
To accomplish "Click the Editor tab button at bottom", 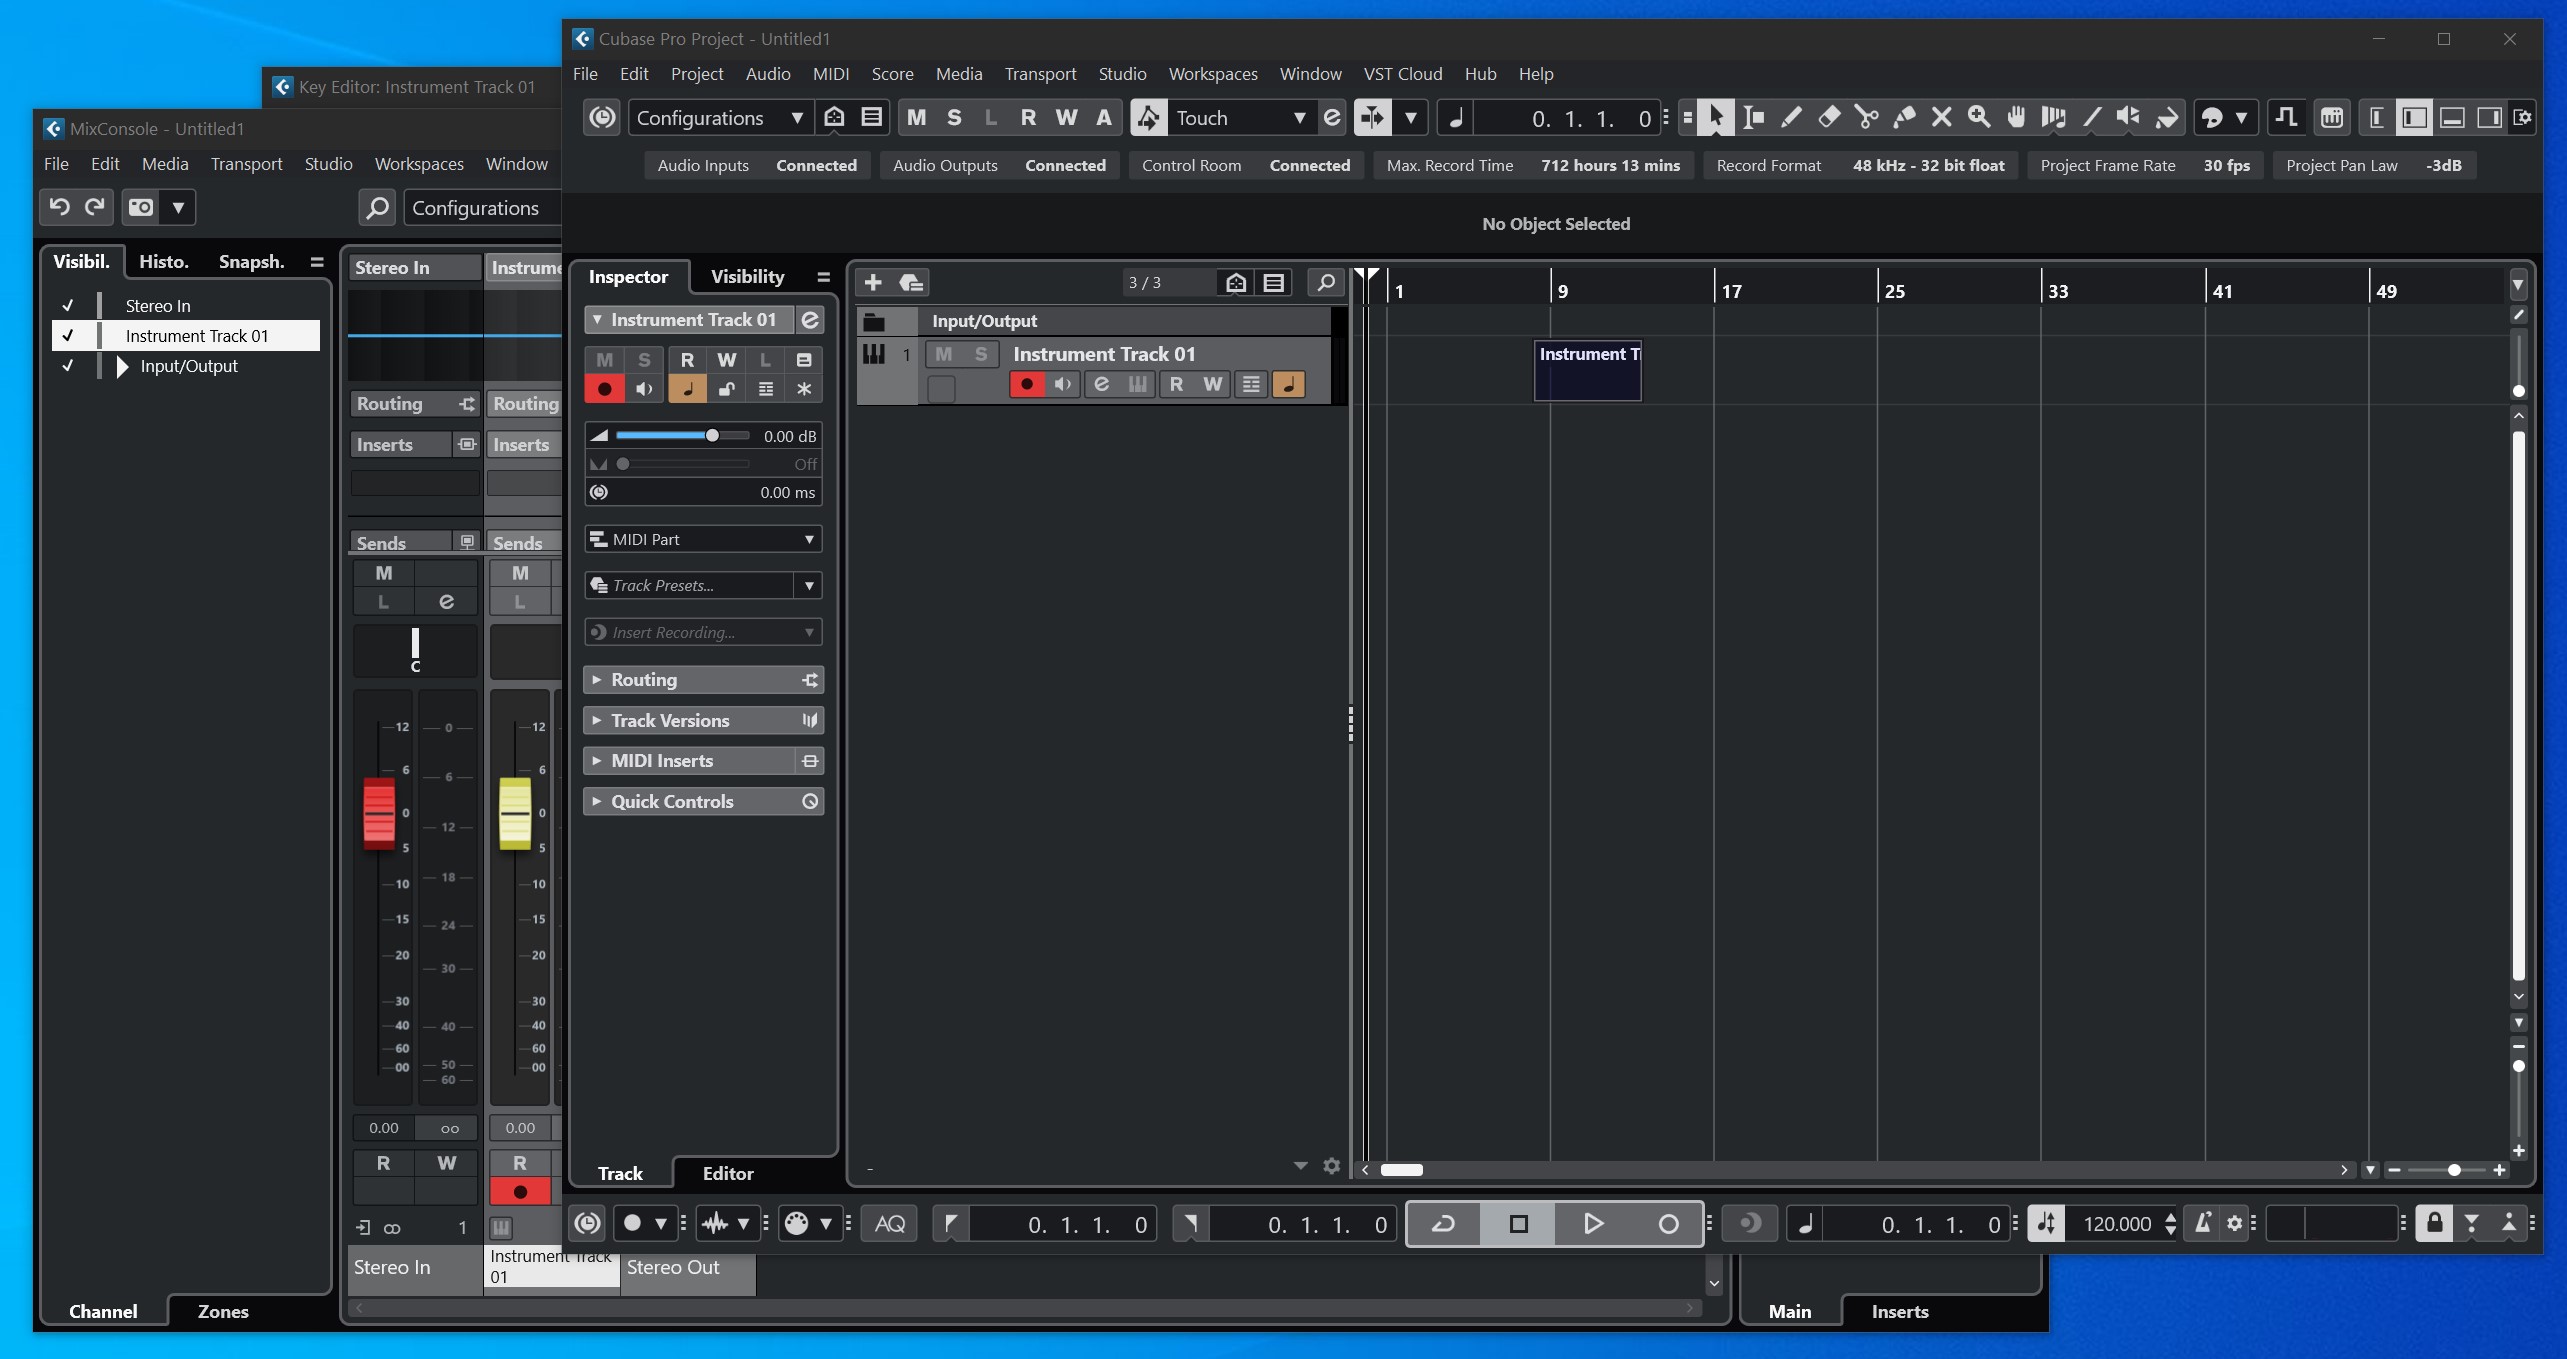I will point(727,1174).
